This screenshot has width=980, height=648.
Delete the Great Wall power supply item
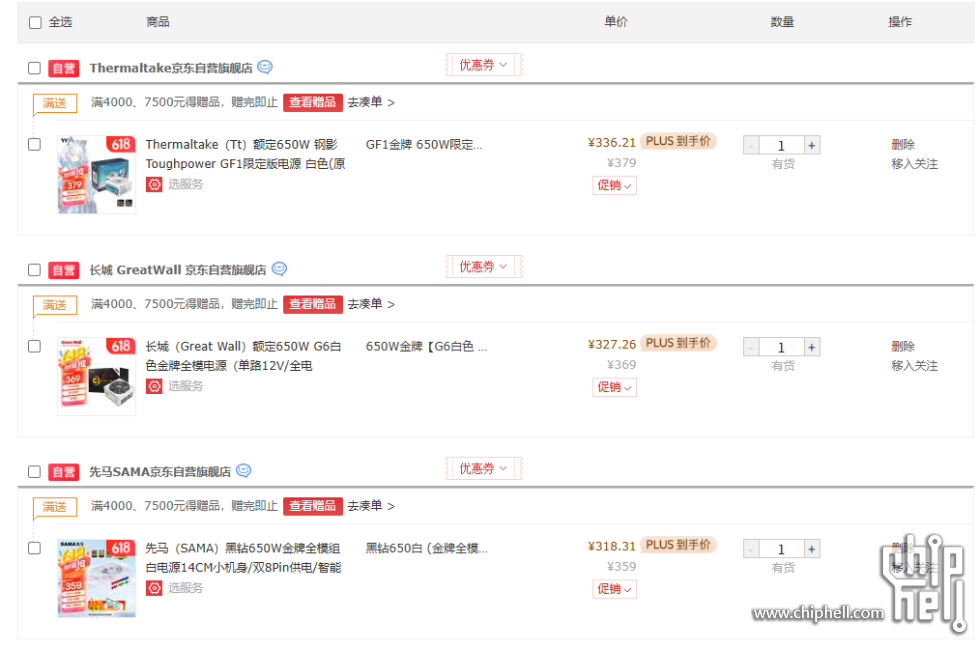(903, 346)
